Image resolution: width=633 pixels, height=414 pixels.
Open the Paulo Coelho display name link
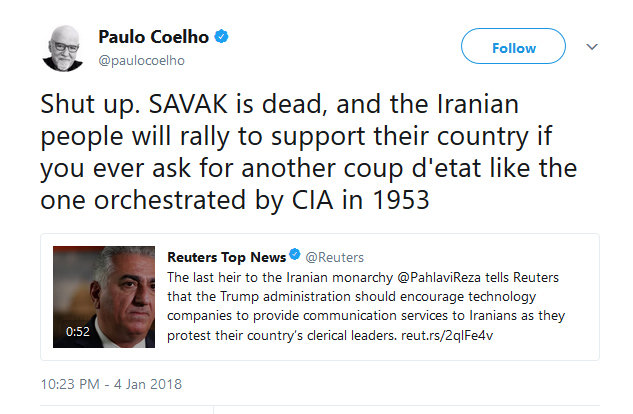pos(154,37)
